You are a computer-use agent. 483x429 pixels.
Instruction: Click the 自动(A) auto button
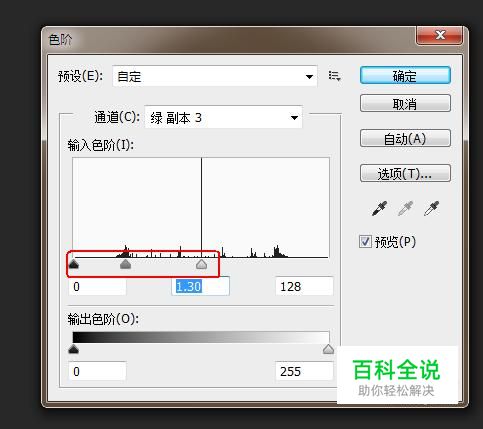pyautogui.click(x=405, y=138)
